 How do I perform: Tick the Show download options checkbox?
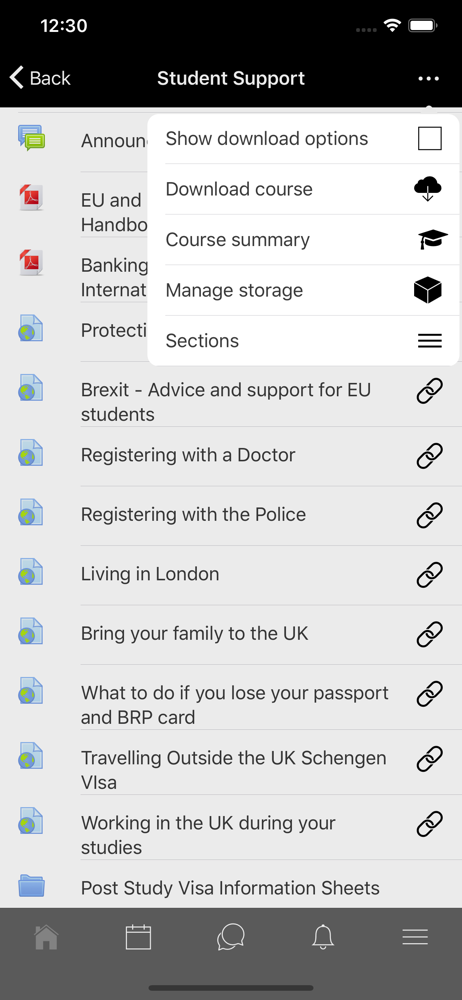429,138
